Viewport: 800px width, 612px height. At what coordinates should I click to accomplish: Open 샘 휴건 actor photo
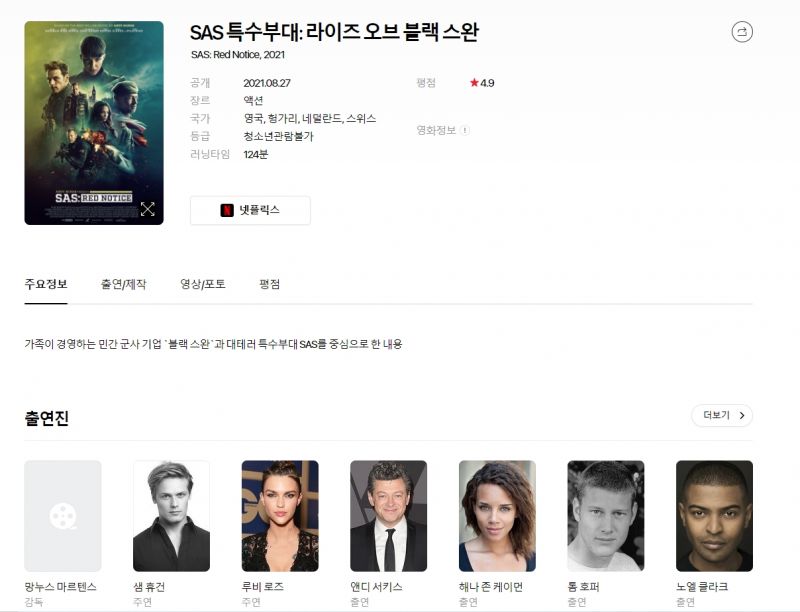pyautogui.click(x=171, y=516)
